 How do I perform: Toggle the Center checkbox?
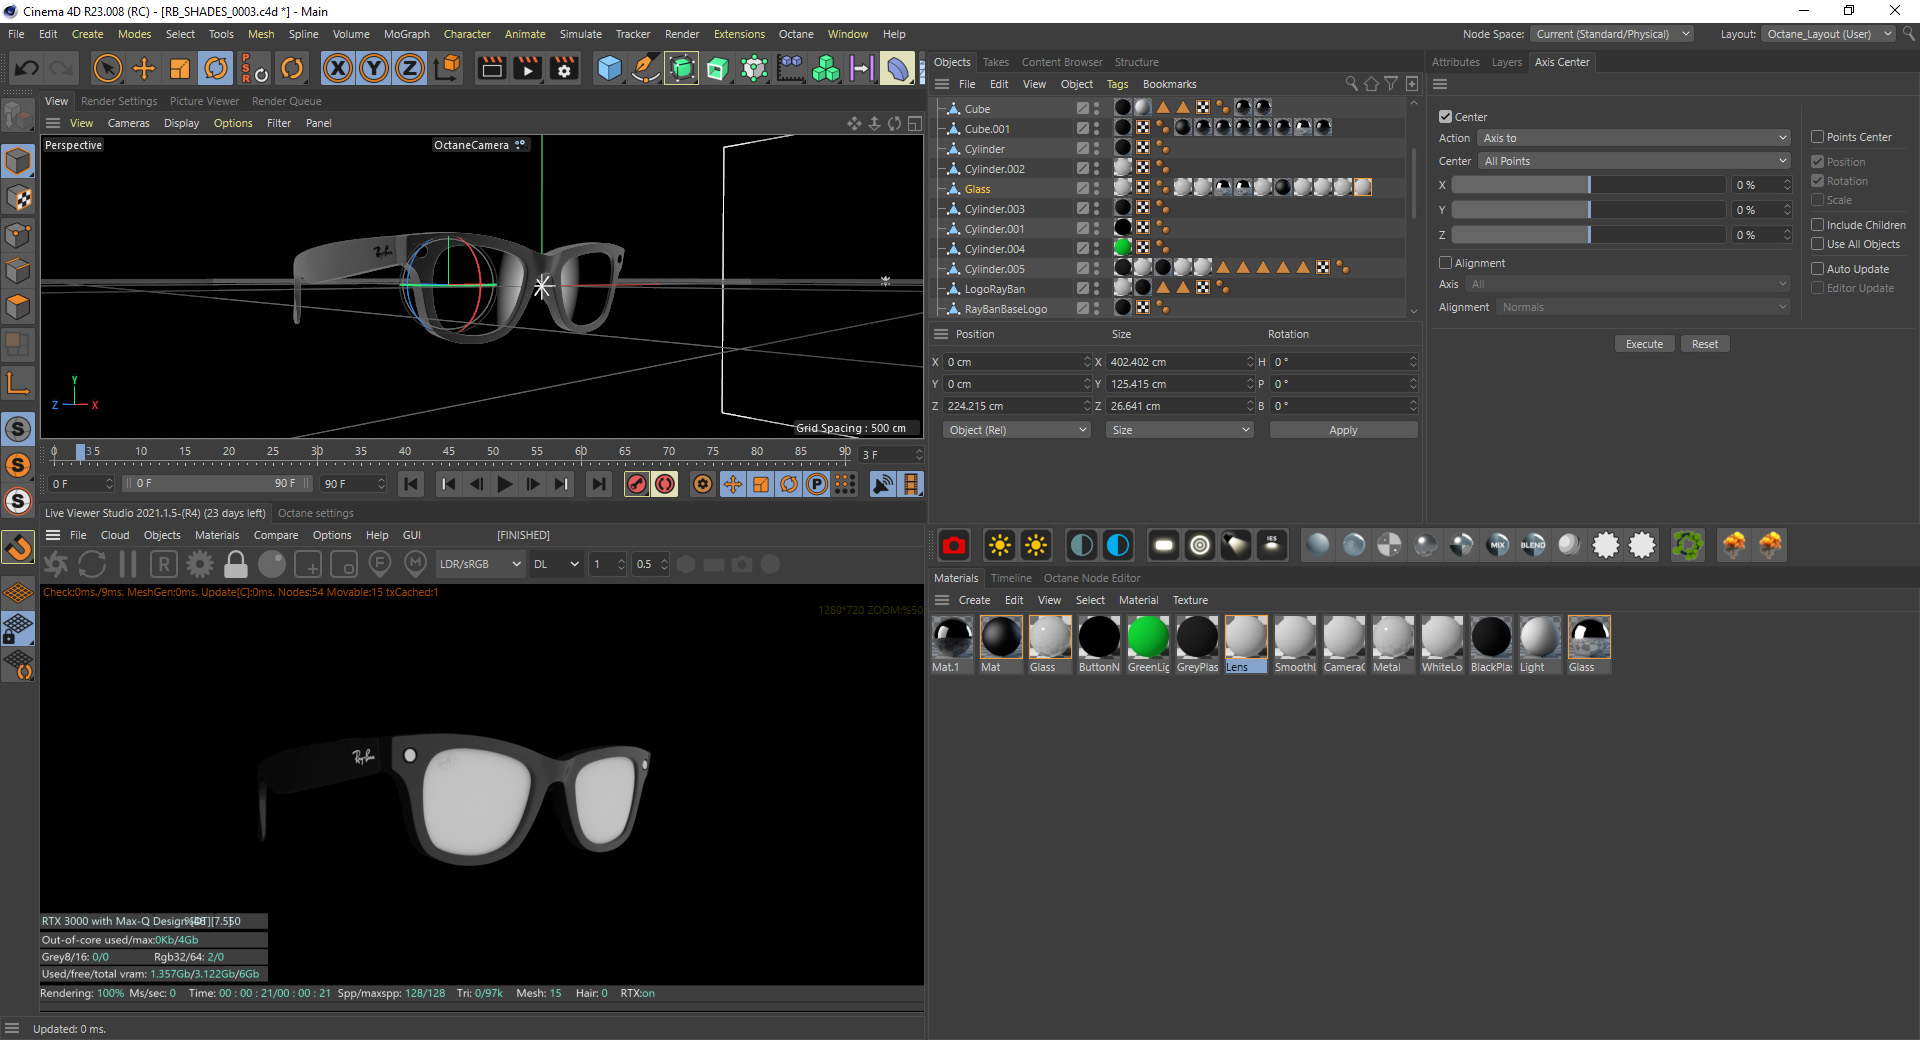tap(1445, 117)
